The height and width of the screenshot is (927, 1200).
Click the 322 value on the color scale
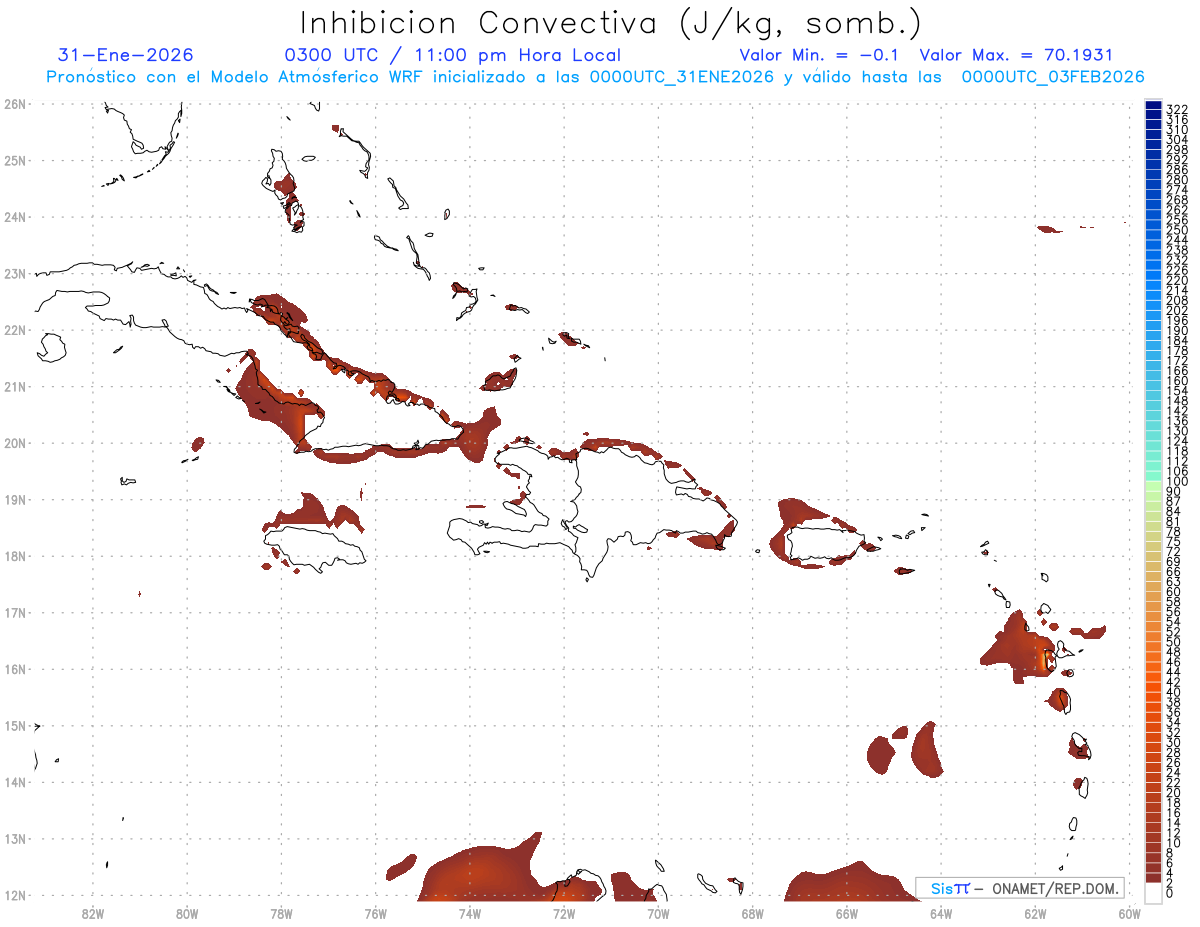click(1177, 109)
